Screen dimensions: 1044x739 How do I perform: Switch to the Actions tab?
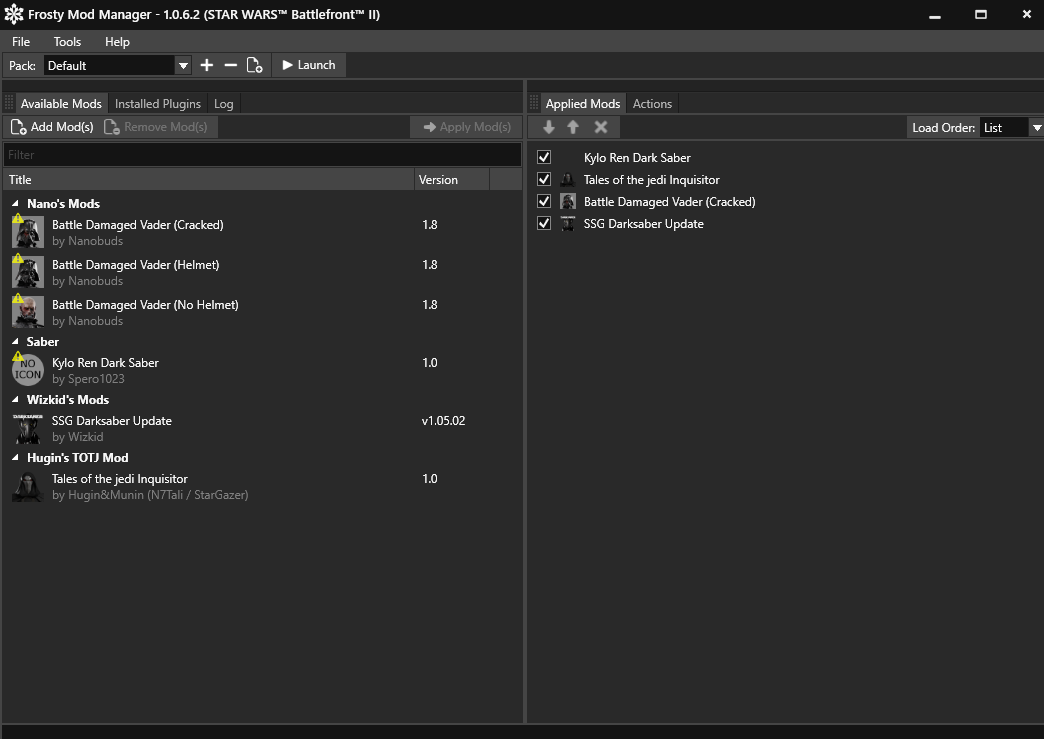point(652,103)
